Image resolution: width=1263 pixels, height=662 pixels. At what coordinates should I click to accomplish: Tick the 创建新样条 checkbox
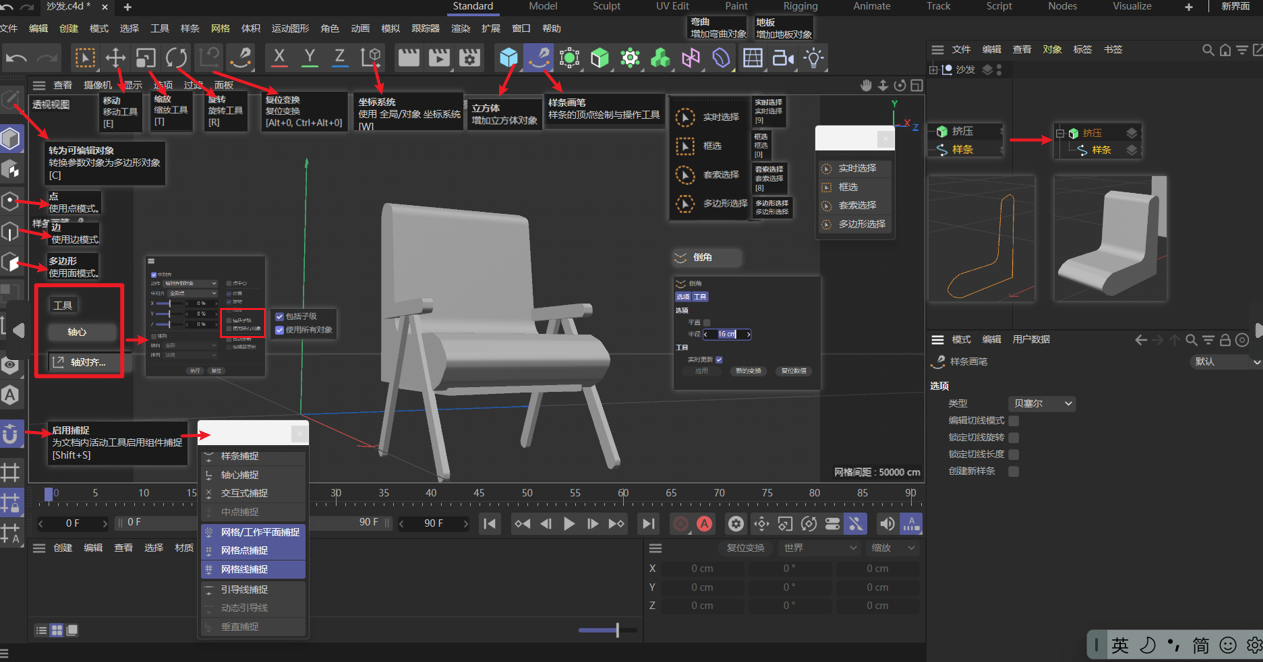point(1013,471)
